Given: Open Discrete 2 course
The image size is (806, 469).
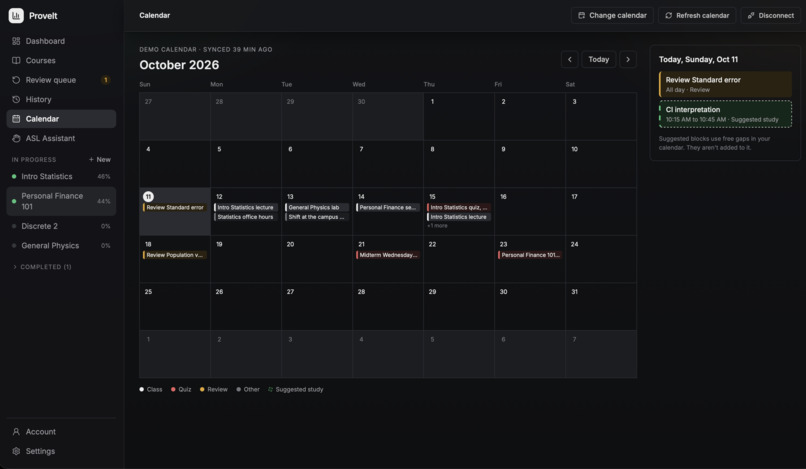Looking at the screenshot, I should coord(61,226).
